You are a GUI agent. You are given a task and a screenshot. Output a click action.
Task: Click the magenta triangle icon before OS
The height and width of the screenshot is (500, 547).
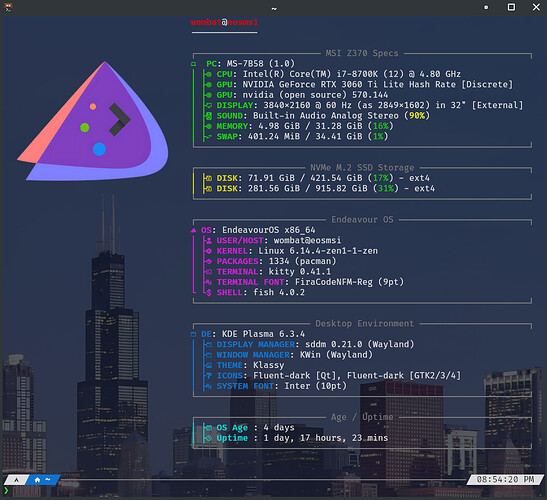coord(194,230)
